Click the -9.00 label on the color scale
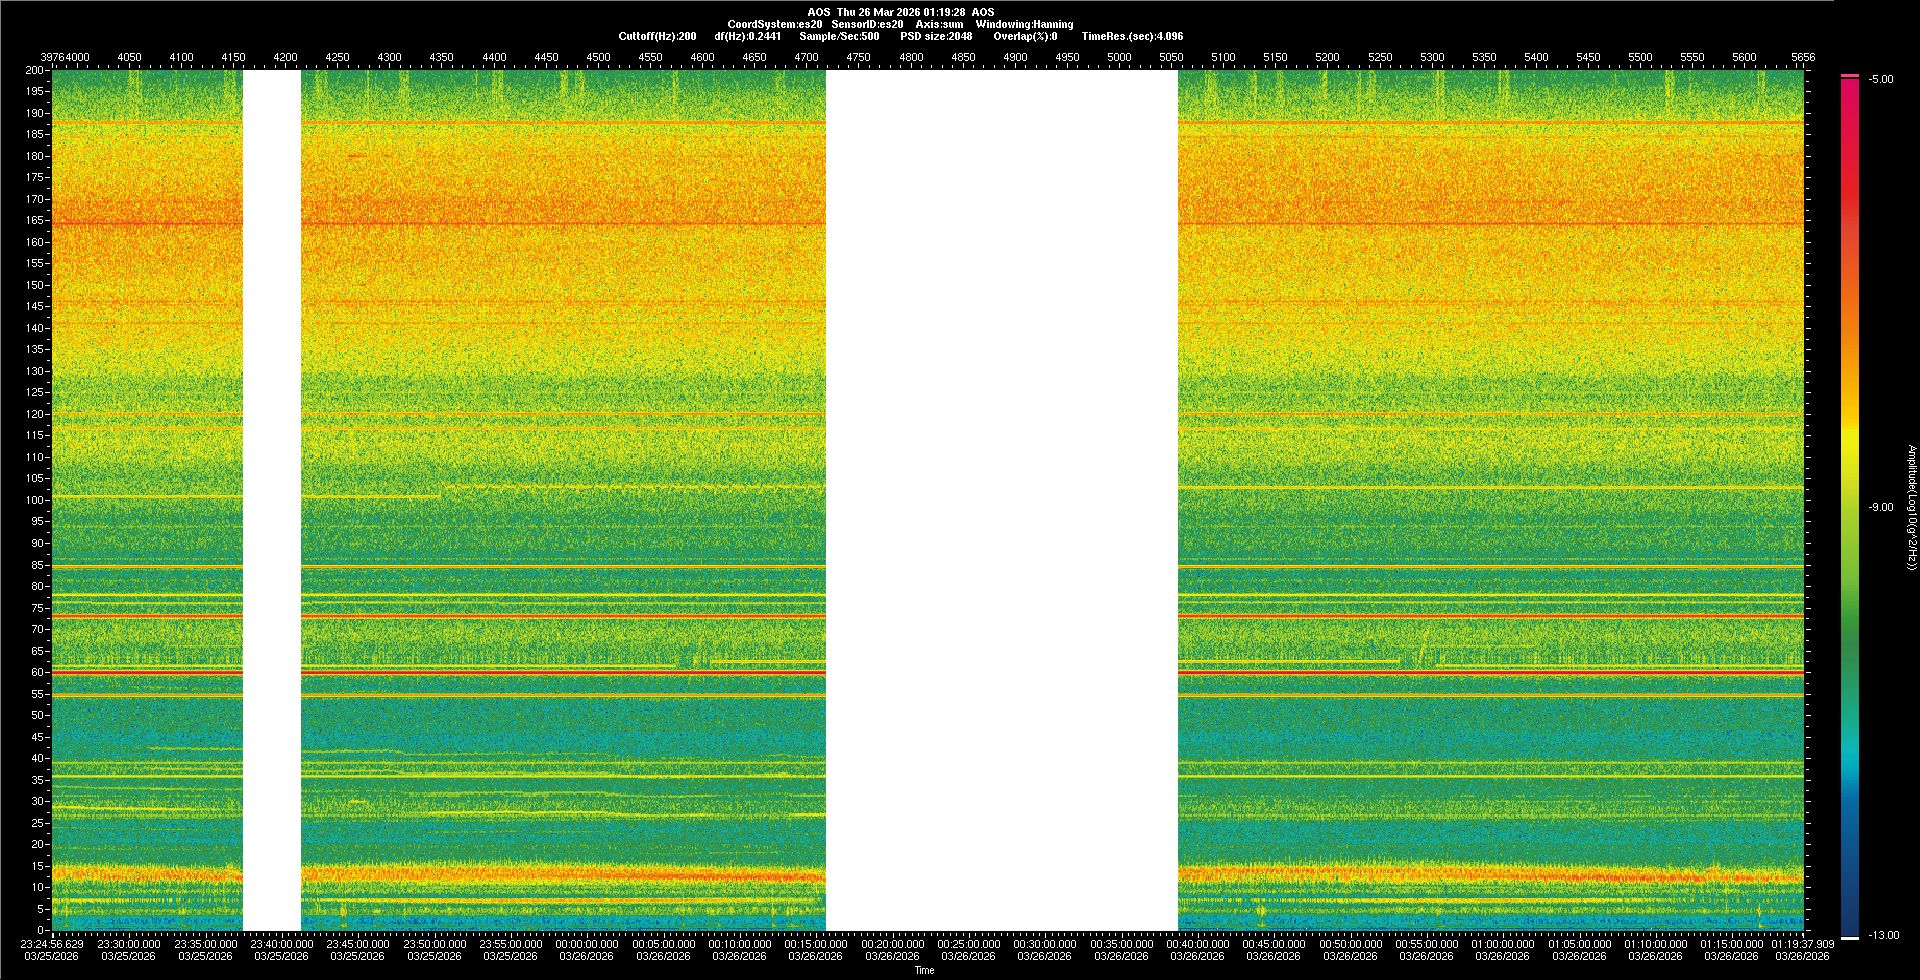 (x=1880, y=507)
